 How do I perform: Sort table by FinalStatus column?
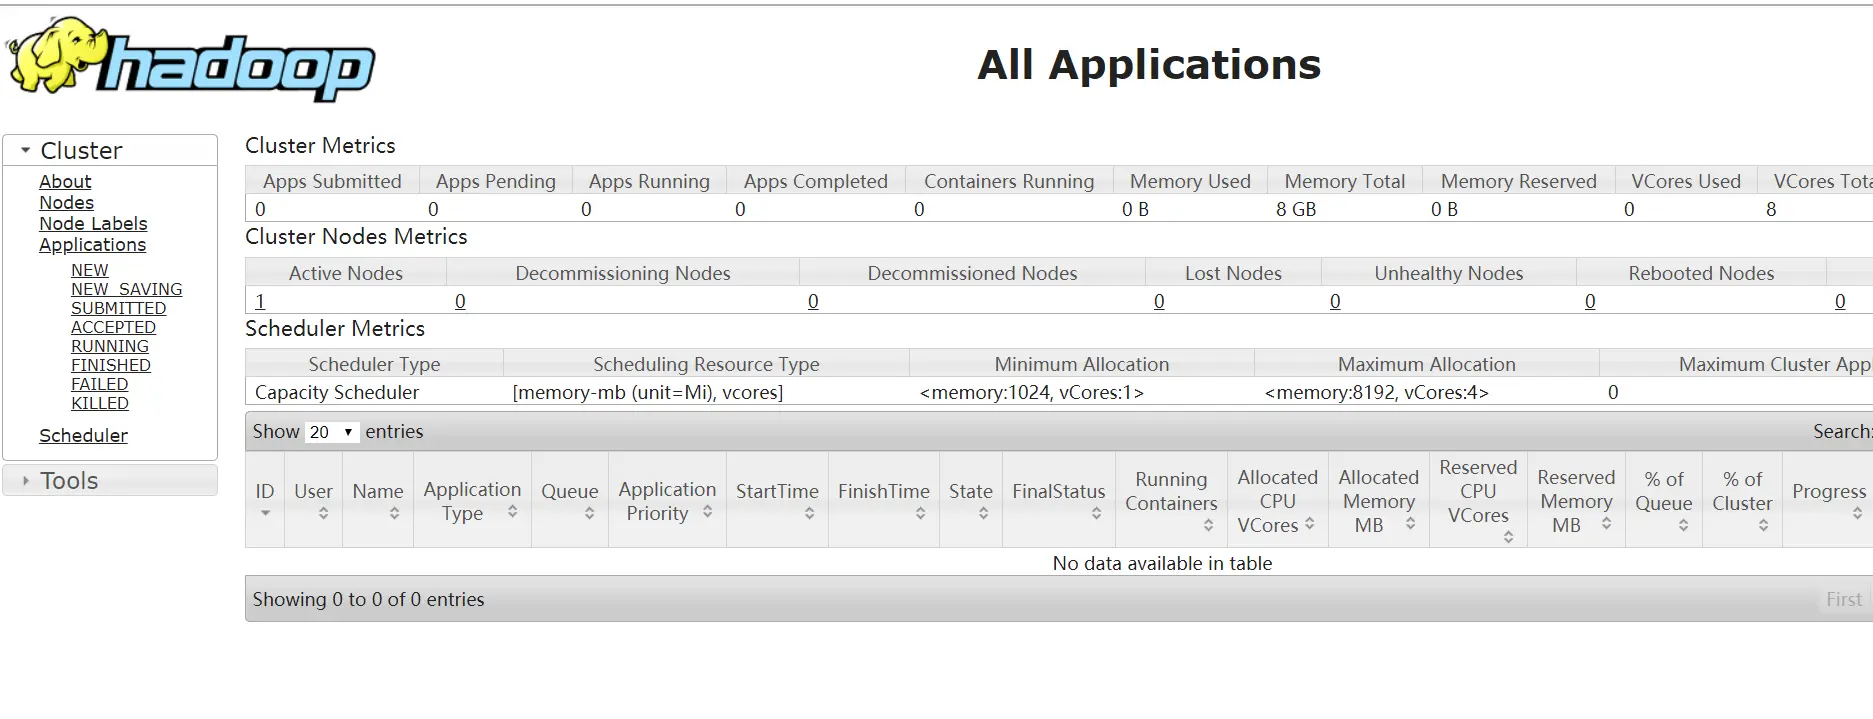click(x=1059, y=499)
